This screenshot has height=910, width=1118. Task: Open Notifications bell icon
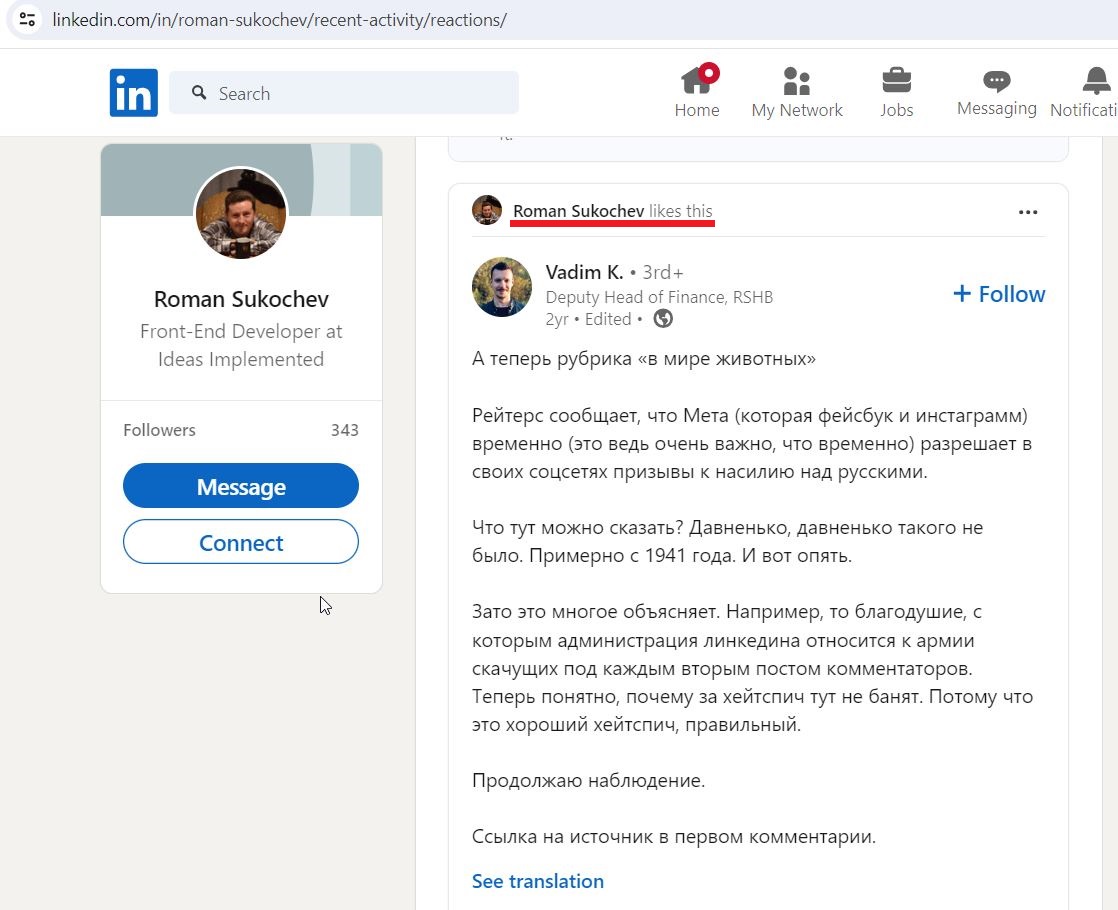(x=1096, y=81)
